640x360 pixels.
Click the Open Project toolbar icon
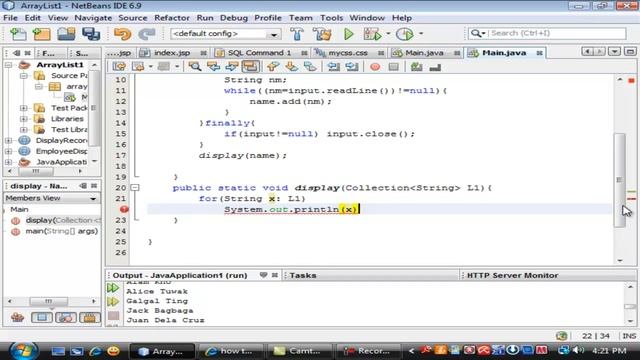click(x=66, y=34)
